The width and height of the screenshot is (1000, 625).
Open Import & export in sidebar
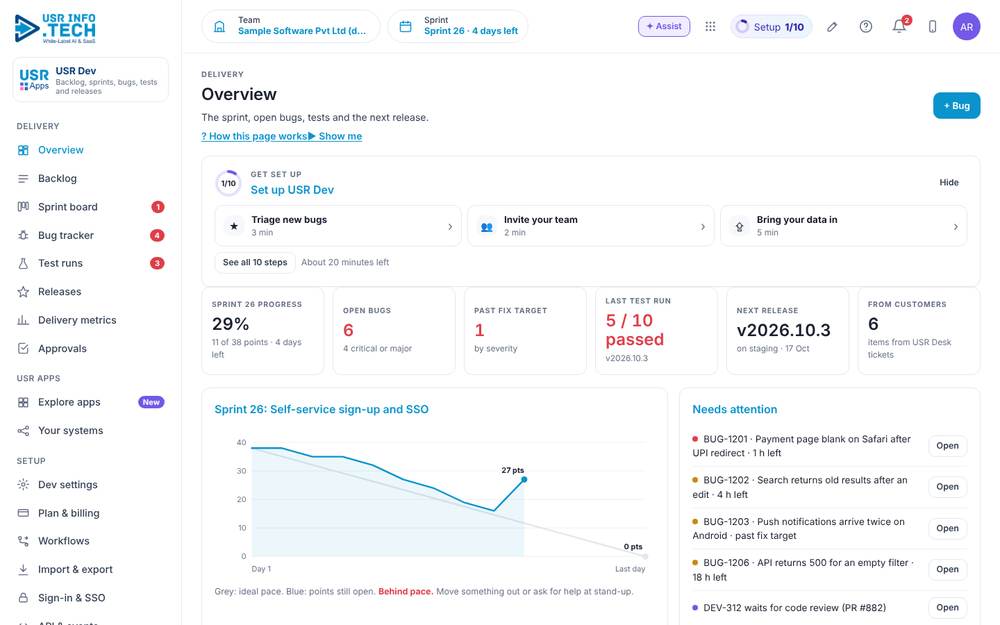[x=91, y=570]
